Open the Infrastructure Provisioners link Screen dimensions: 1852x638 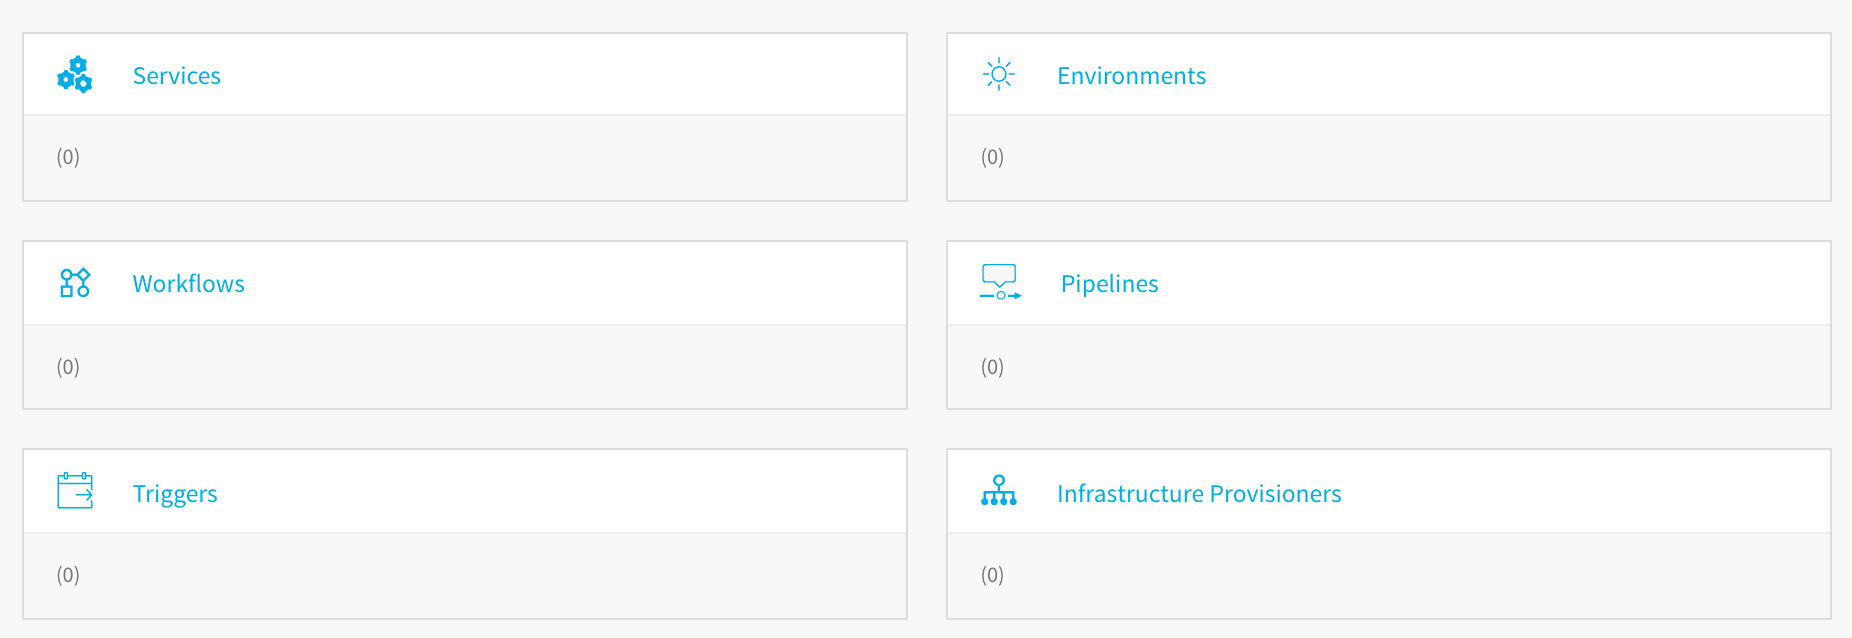[1199, 494]
